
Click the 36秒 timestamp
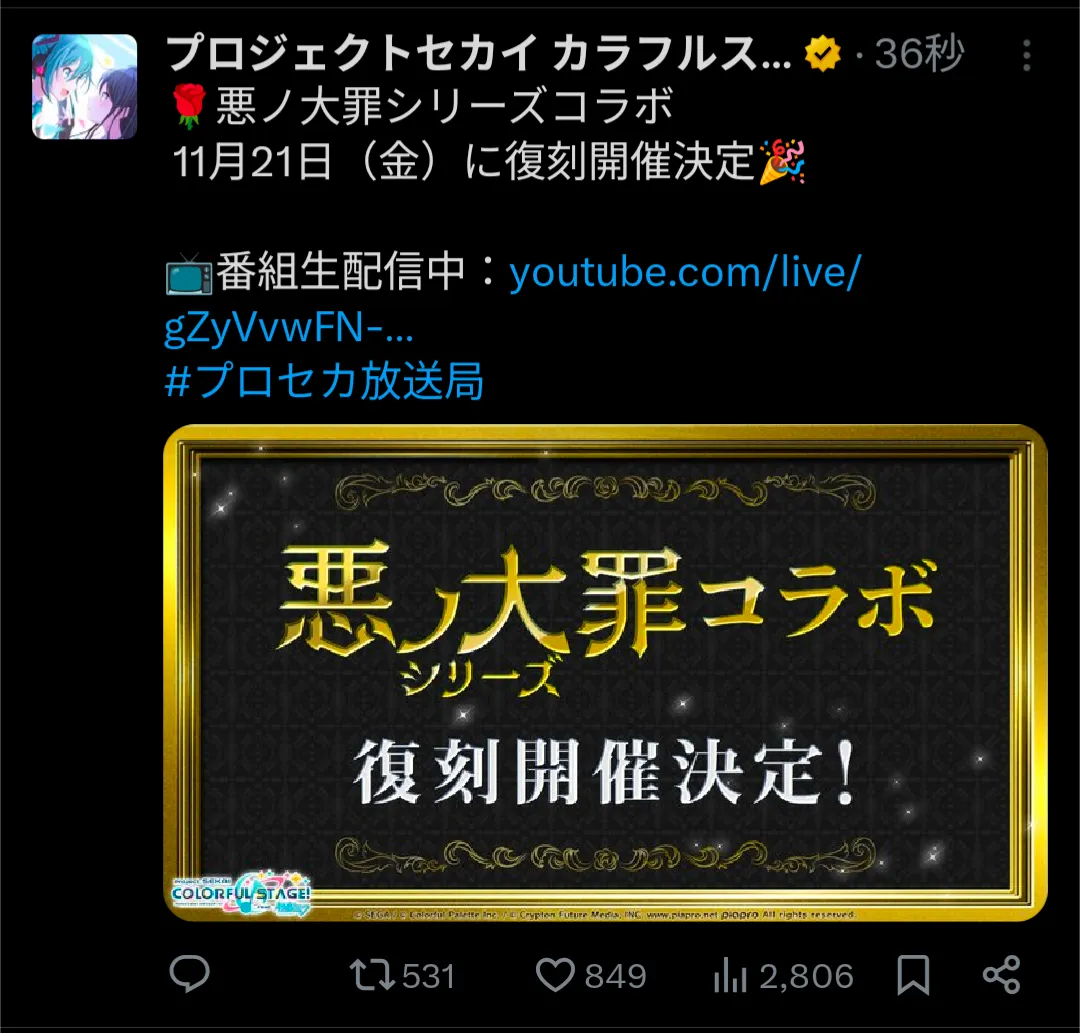(919, 54)
